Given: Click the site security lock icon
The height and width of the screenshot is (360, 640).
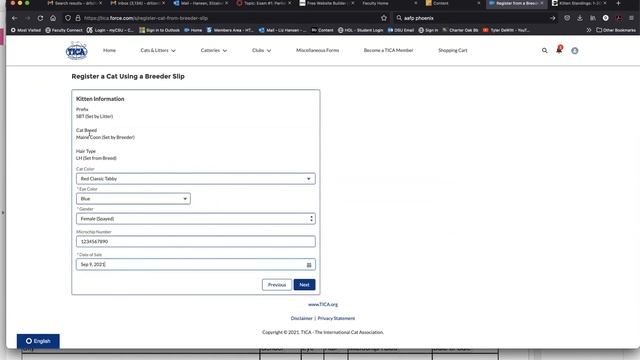Looking at the screenshot, I should pos(78,18).
